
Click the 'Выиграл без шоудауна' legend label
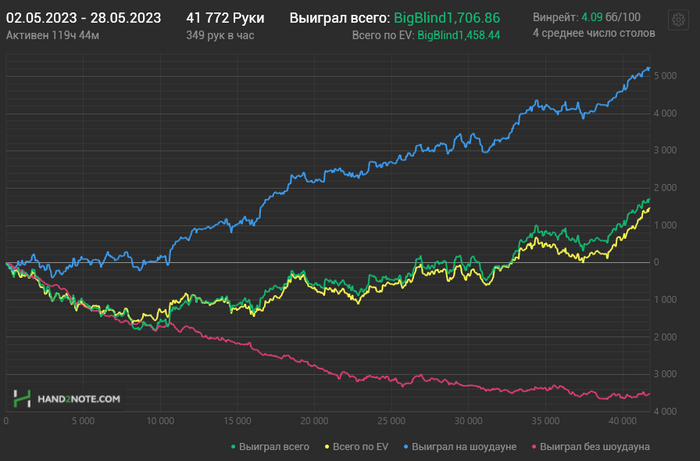[x=595, y=447]
